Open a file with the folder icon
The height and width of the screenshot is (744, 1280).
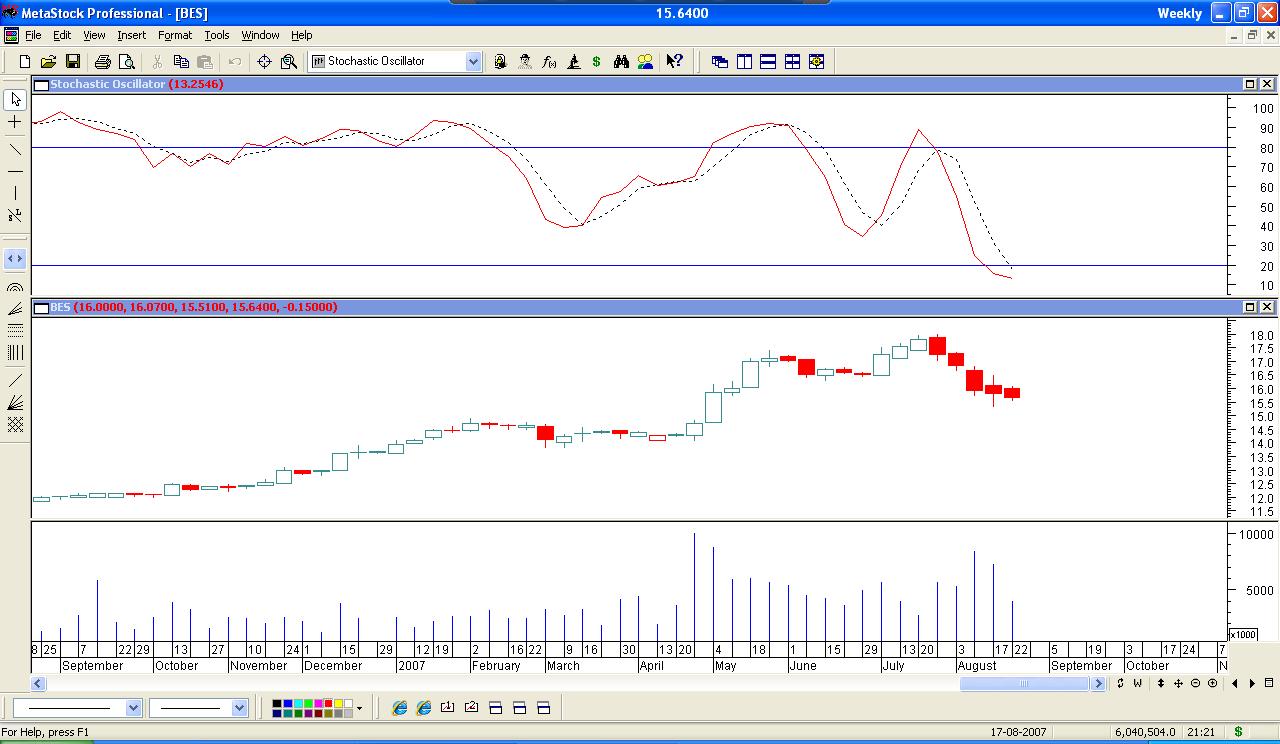pos(48,61)
